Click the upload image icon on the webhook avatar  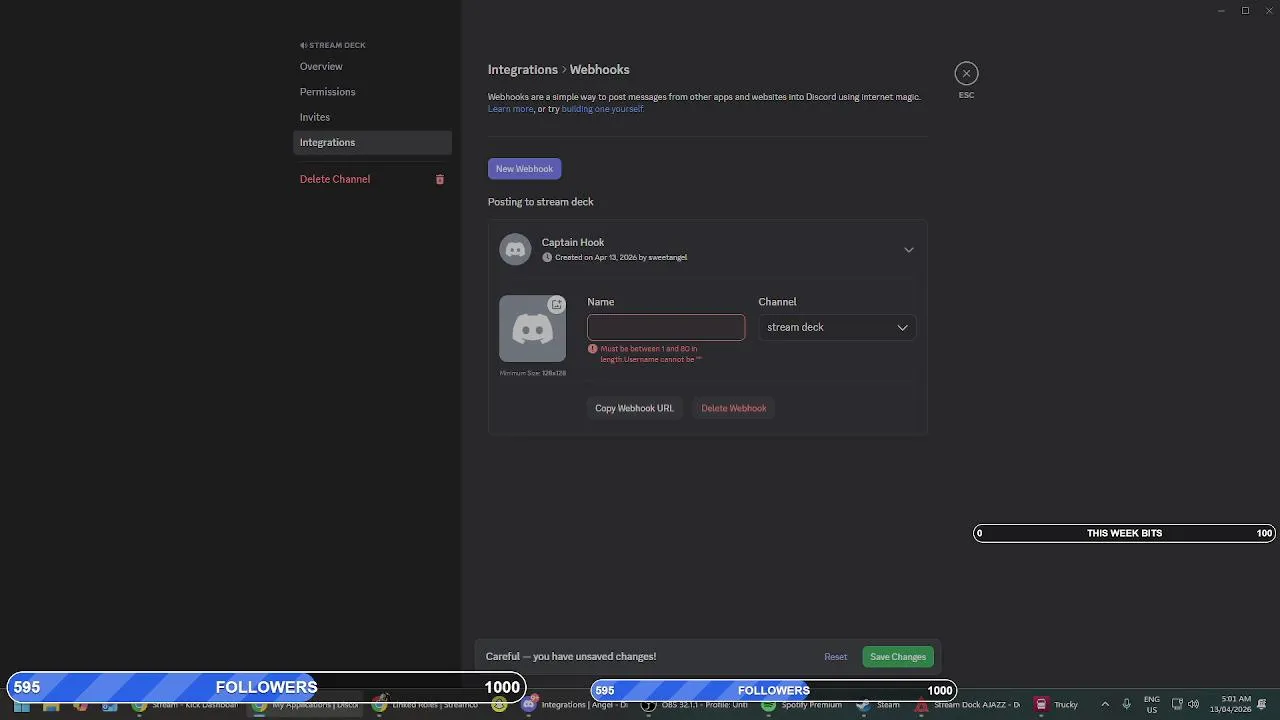(557, 304)
